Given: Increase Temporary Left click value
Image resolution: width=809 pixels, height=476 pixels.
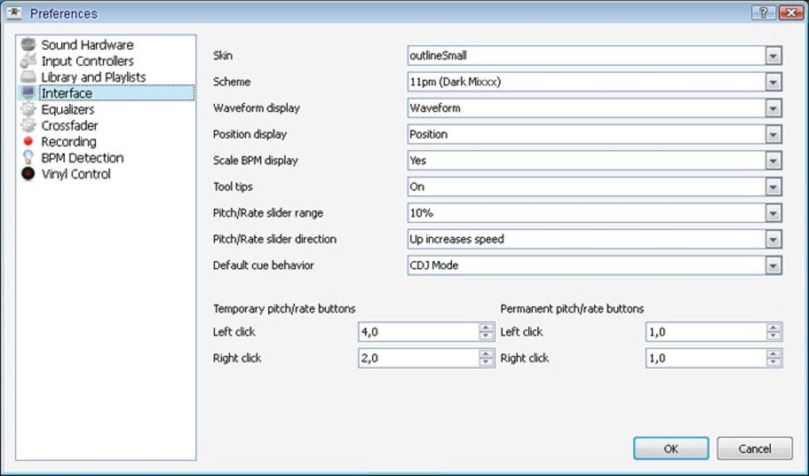Looking at the screenshot, I should [x=486, y=327].
